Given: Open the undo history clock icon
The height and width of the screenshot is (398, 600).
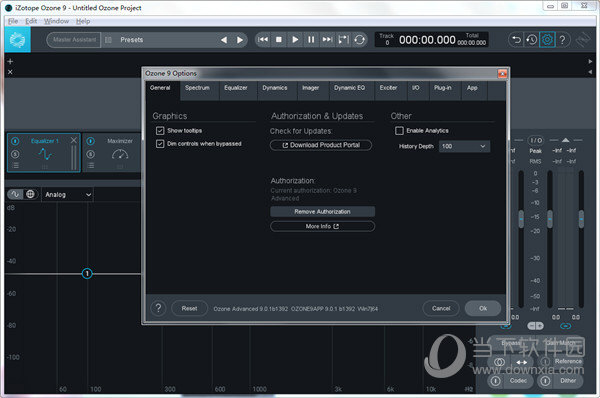Looking at the screenshot, I should tap(532, 39).
